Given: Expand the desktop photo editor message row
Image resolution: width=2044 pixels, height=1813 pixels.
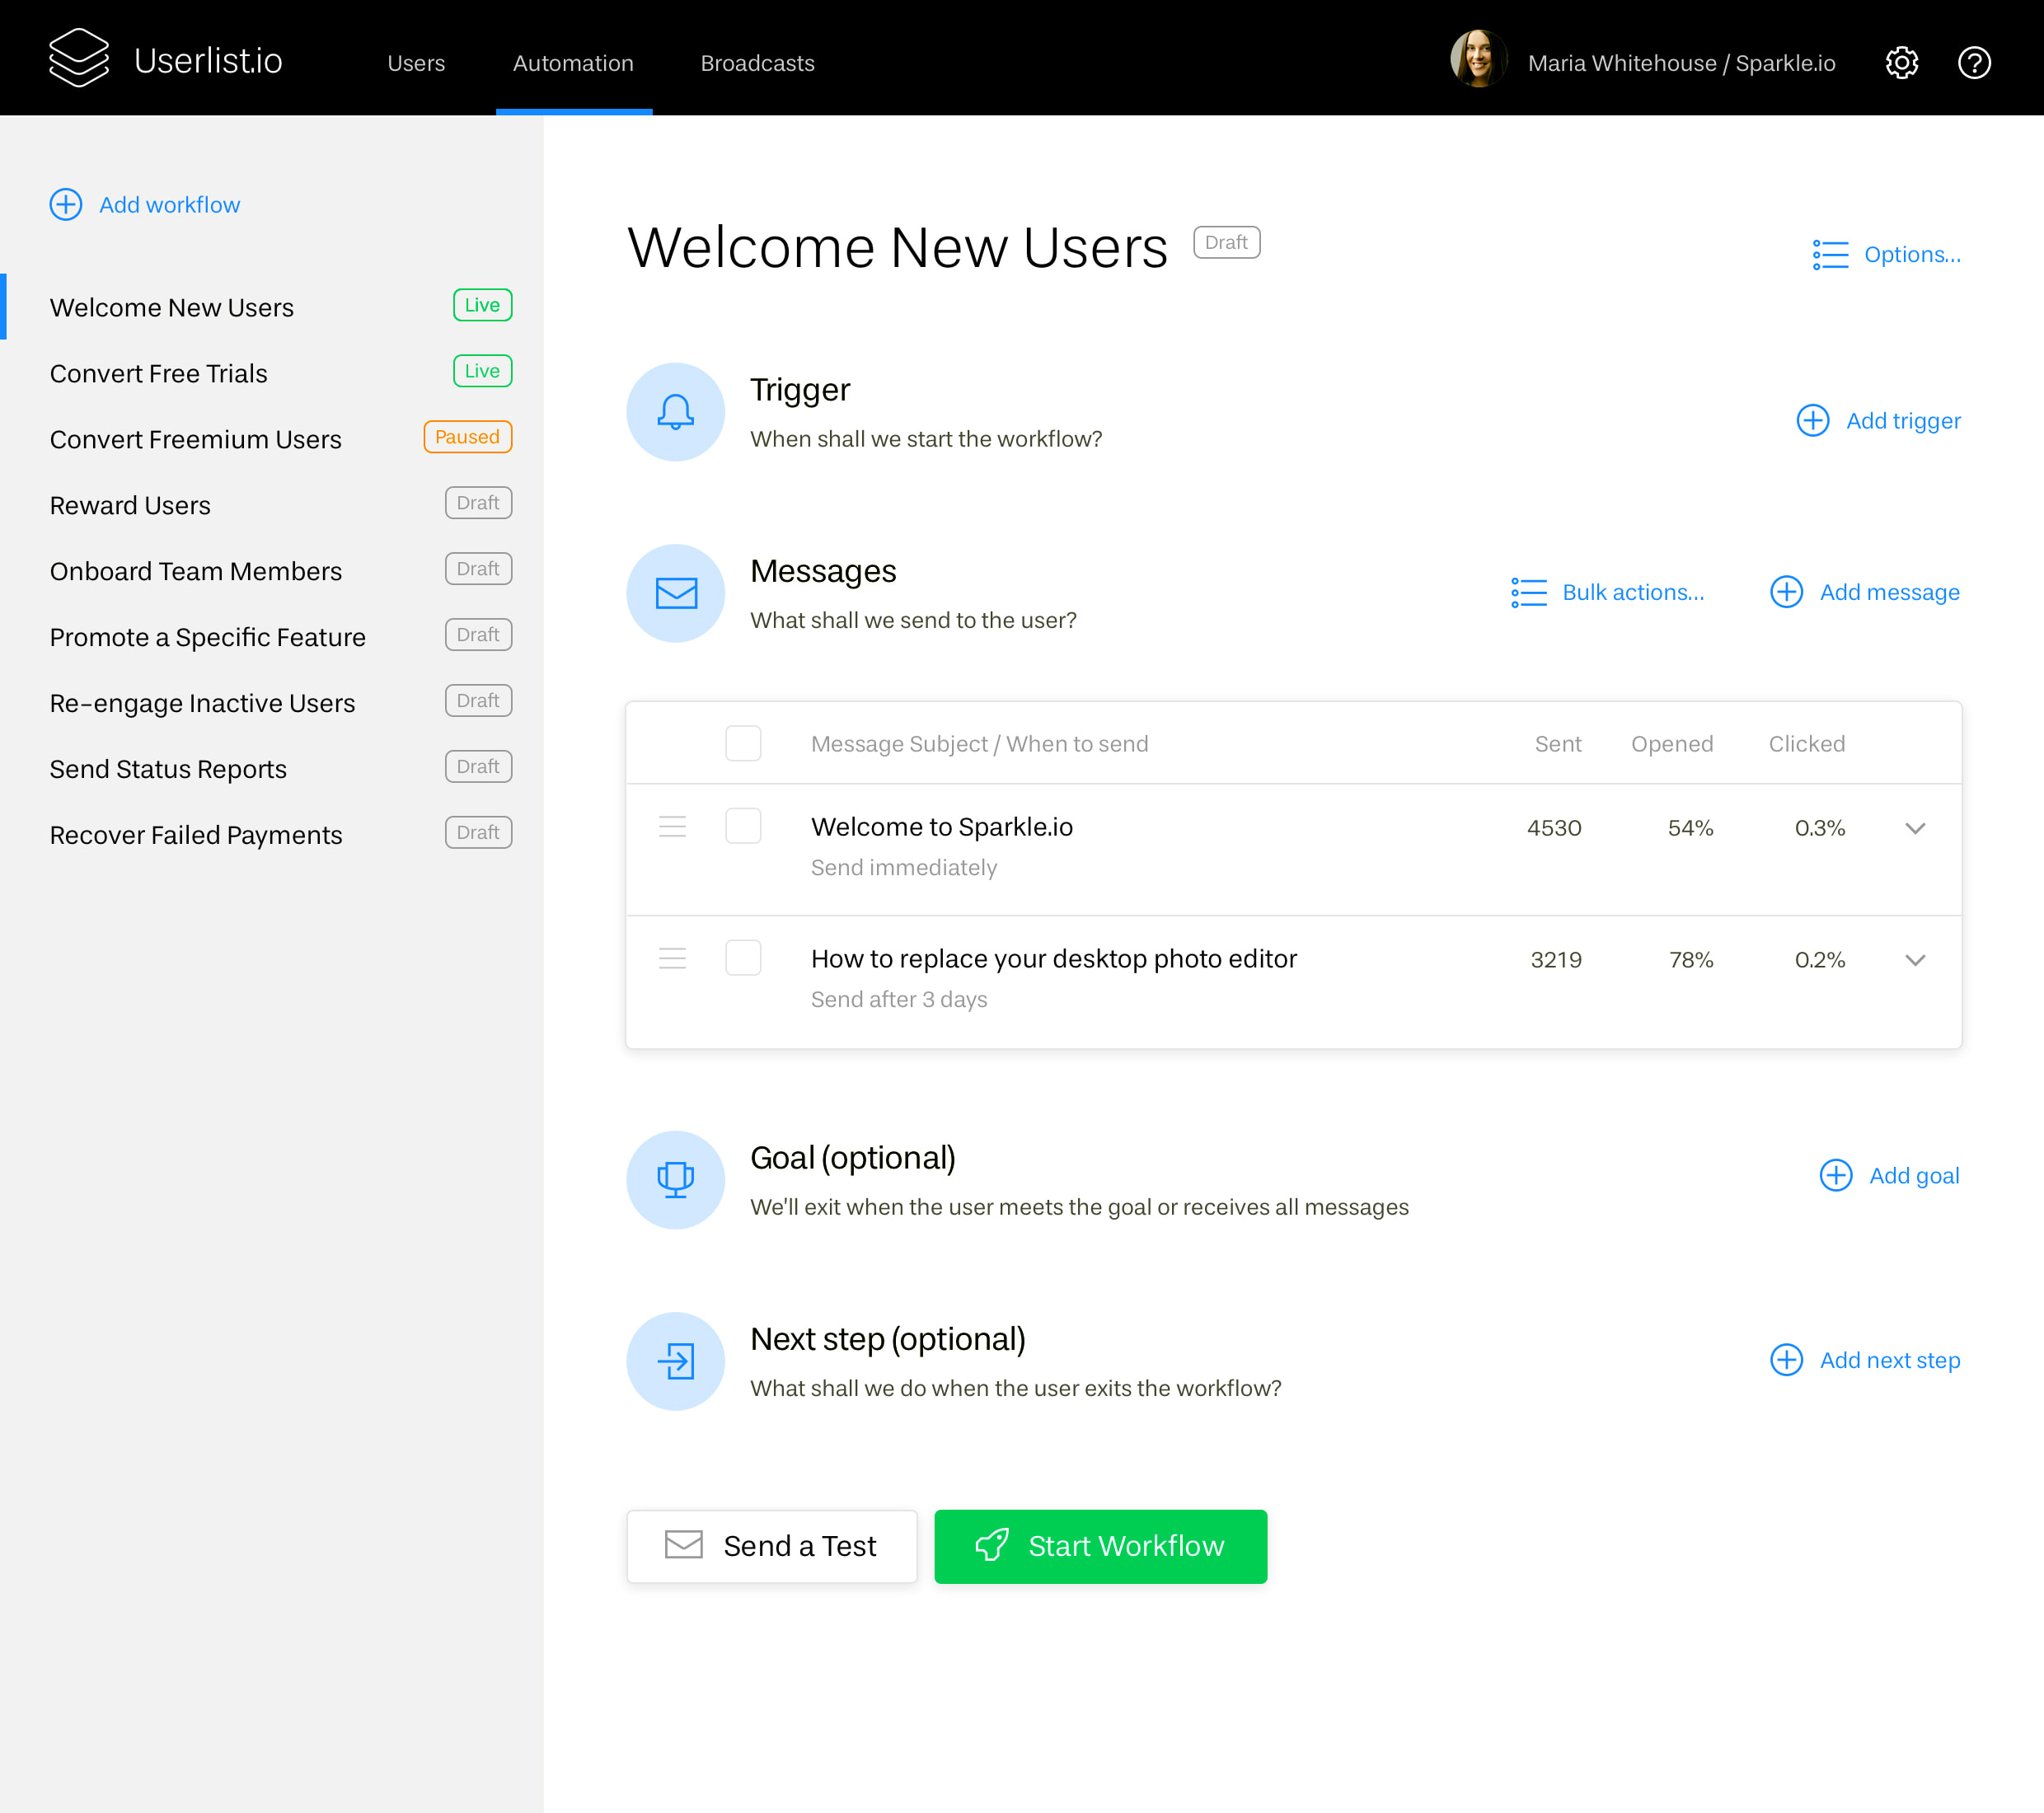Looking at the screenshot, I should point(1916,960).
